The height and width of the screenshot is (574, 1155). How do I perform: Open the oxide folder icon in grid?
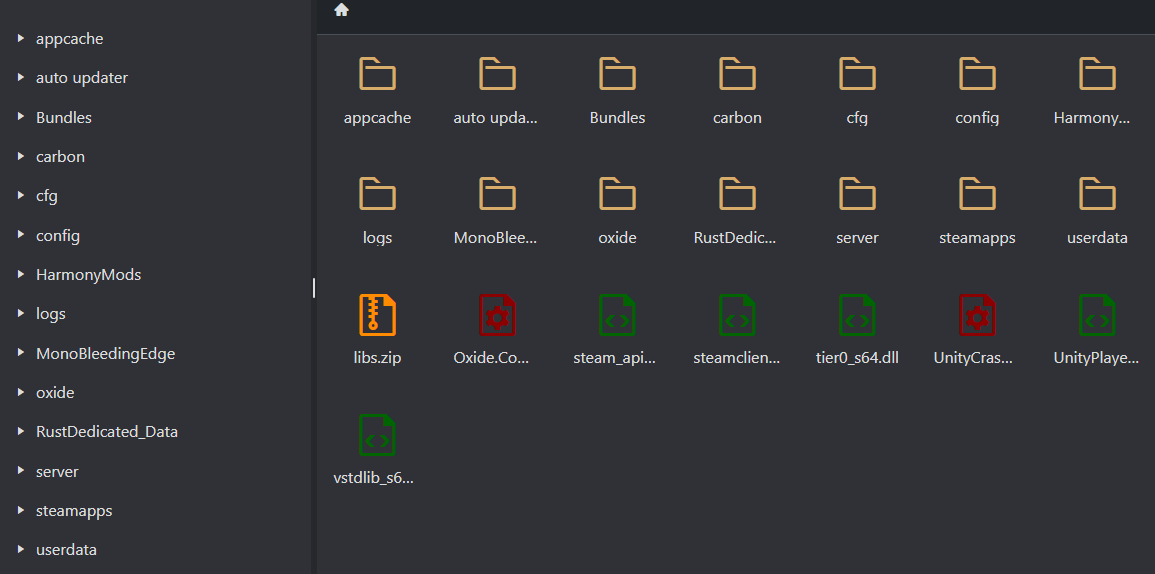coord(617,194)
